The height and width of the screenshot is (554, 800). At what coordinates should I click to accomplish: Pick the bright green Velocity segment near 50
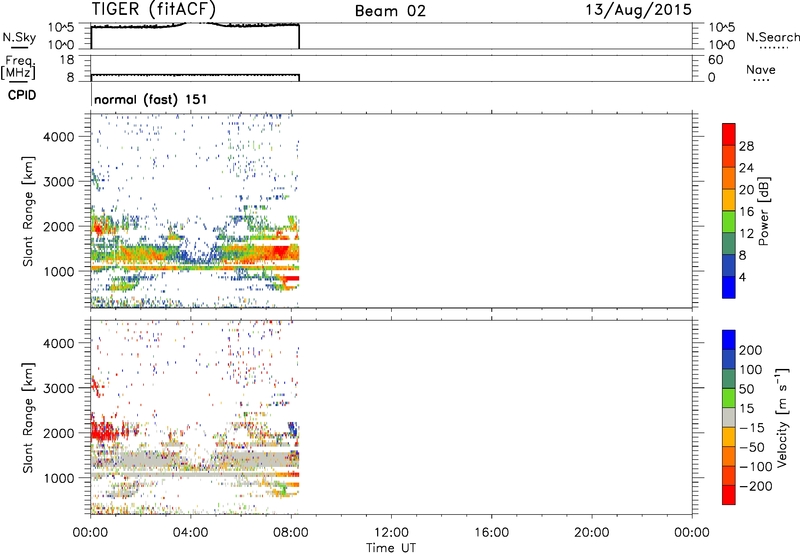click(729, 398)
